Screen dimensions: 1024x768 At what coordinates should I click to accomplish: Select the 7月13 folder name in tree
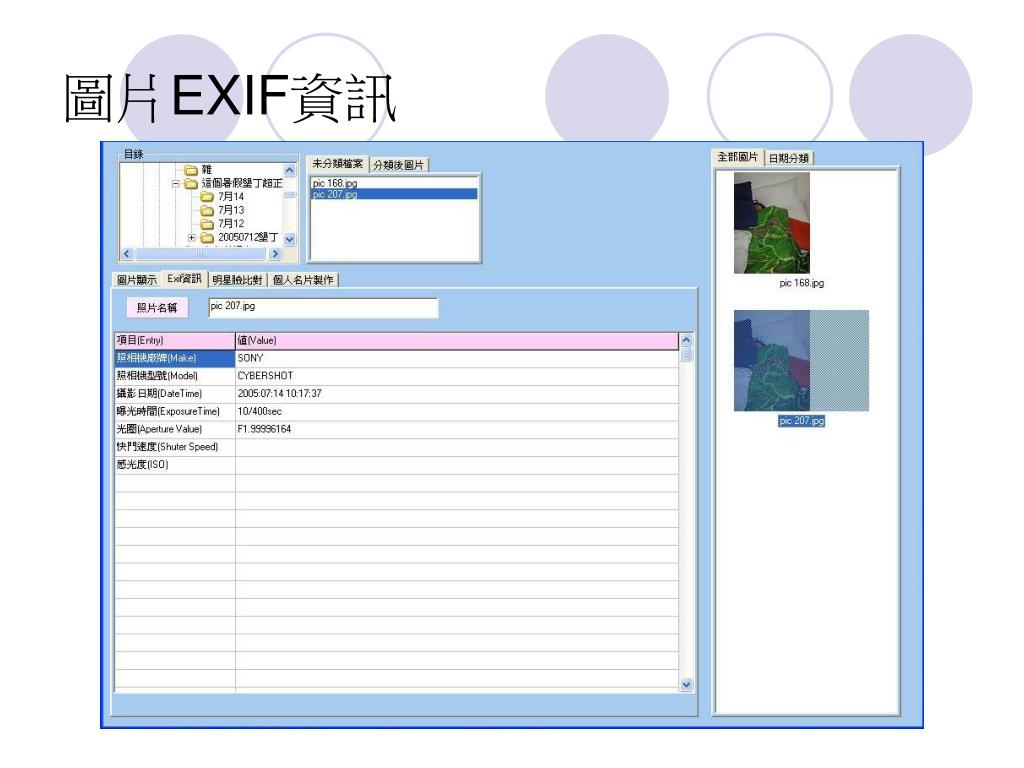click(231, 210)
